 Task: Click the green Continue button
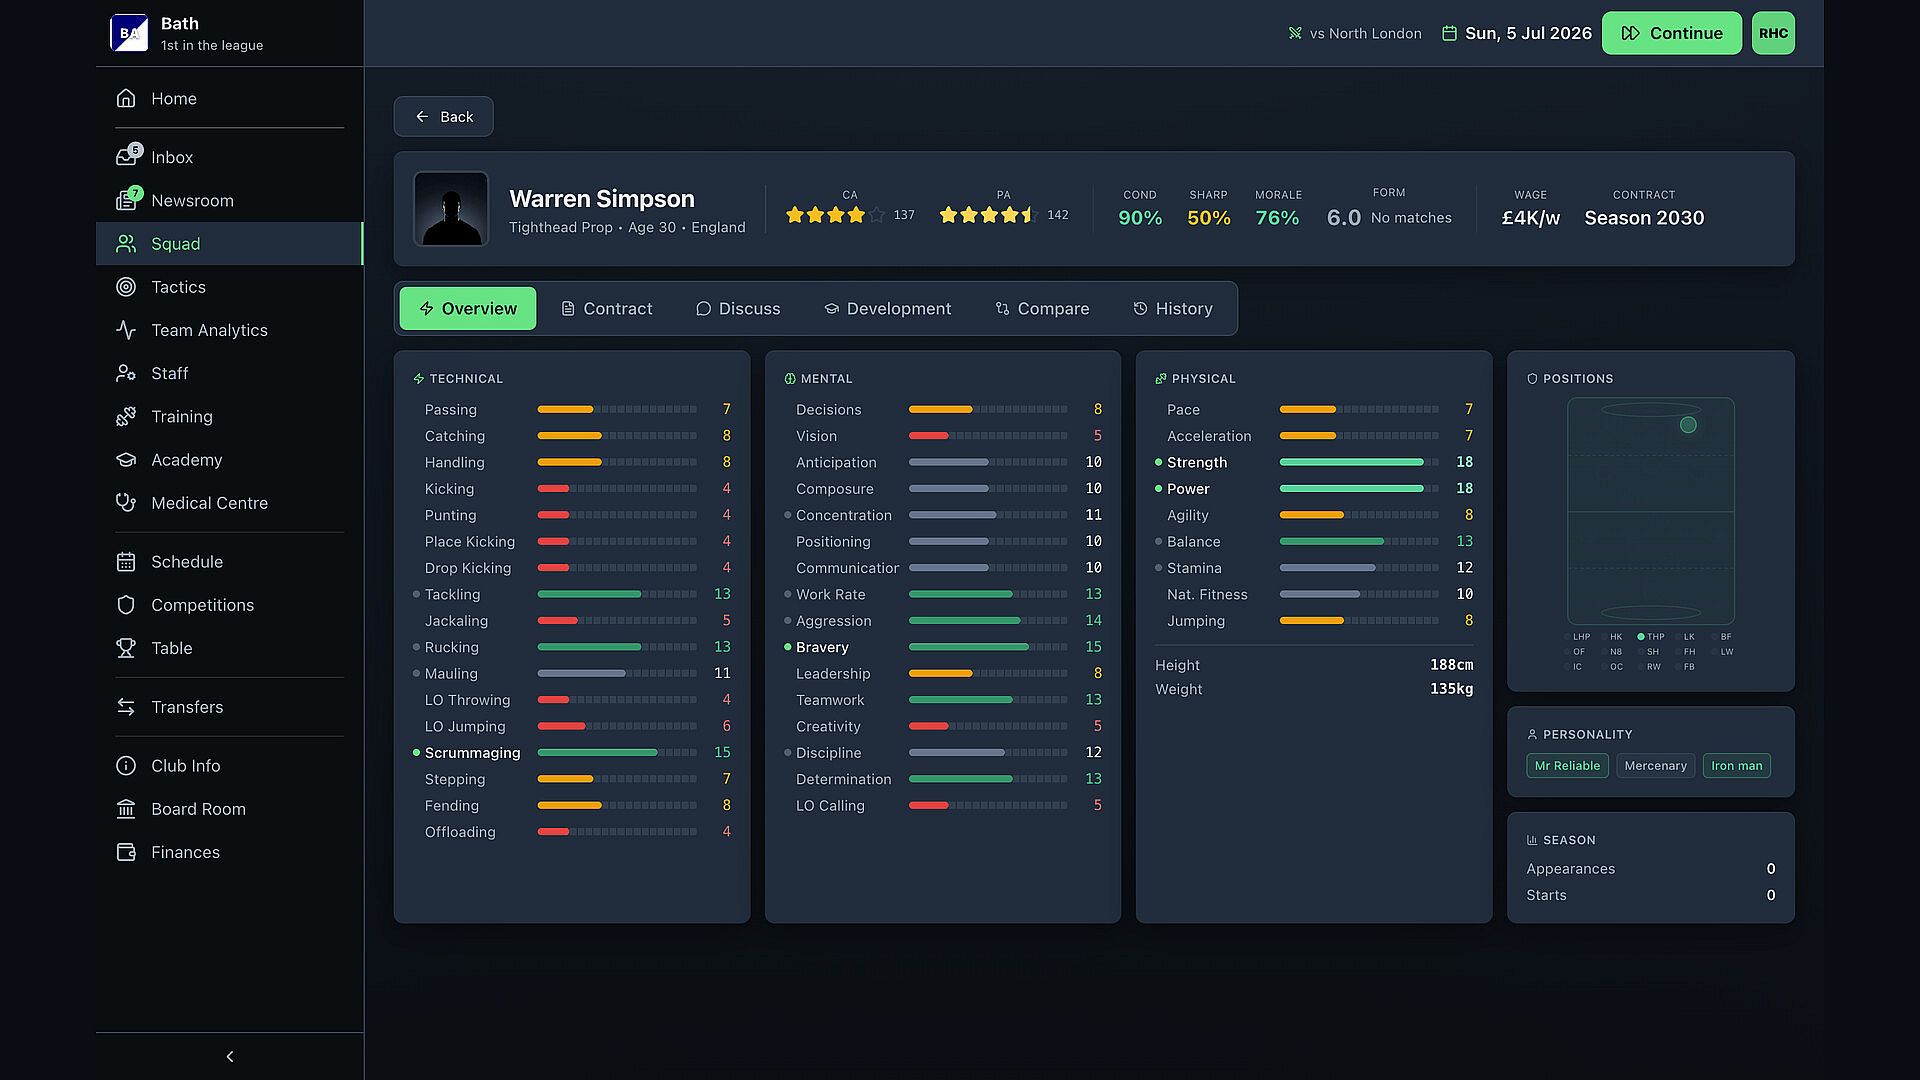click(x=1671, y=33)
